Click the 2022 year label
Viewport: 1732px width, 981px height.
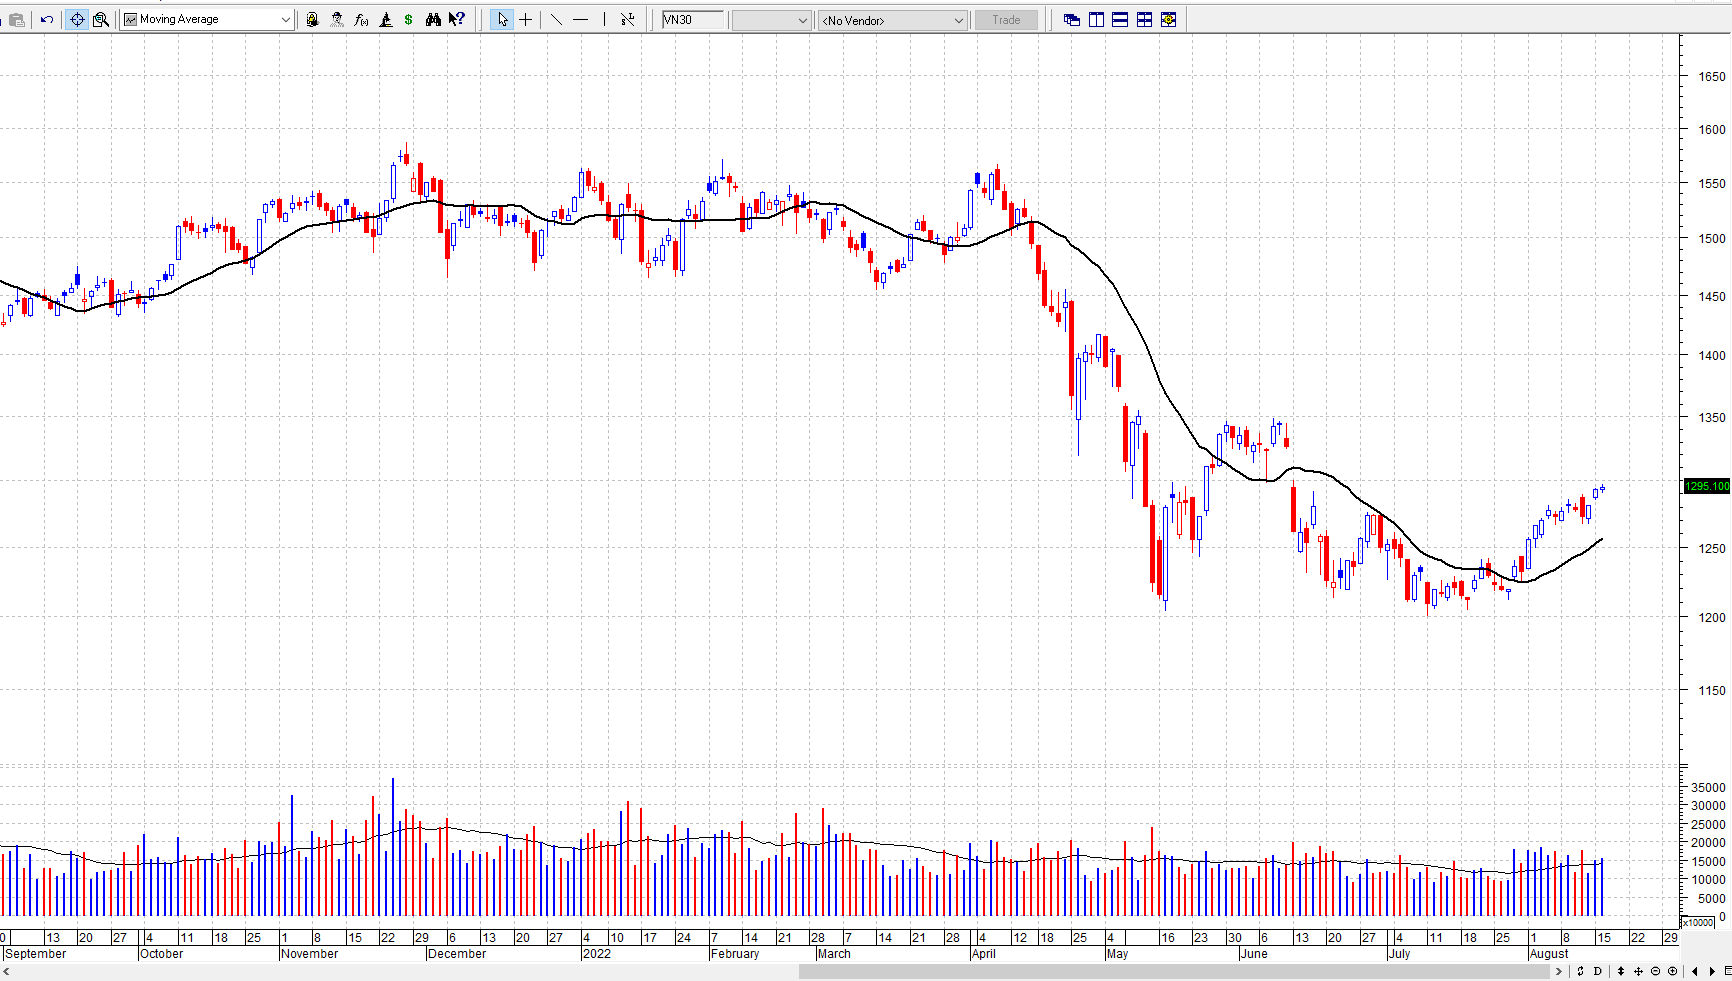597,954
